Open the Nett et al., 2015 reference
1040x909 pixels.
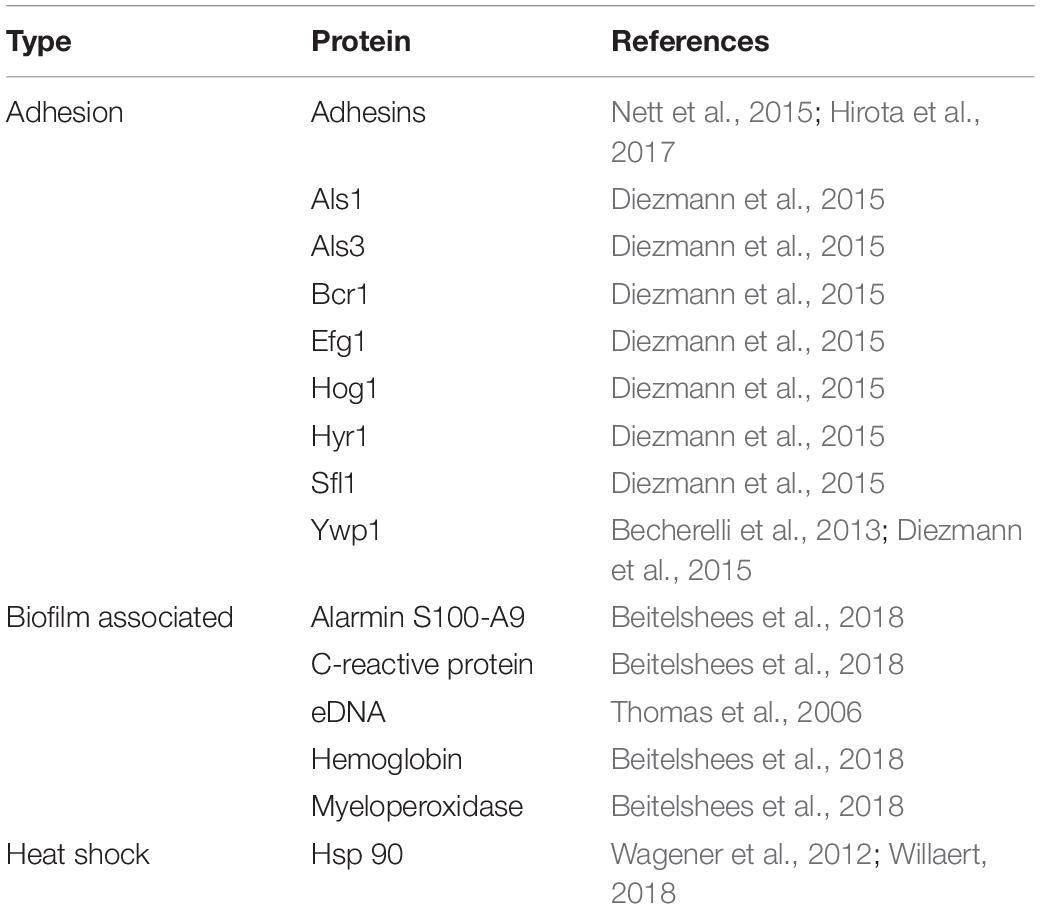click(712, 112)
